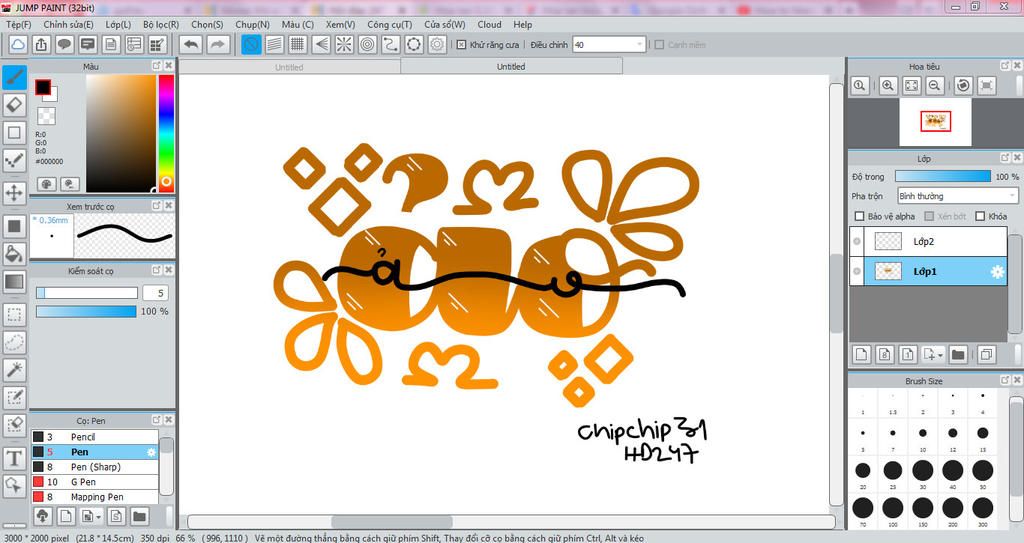This screenshot has width=1024, height=543.
Task: Enable the Crisscross grid snap guide
Action: (298, 44)
